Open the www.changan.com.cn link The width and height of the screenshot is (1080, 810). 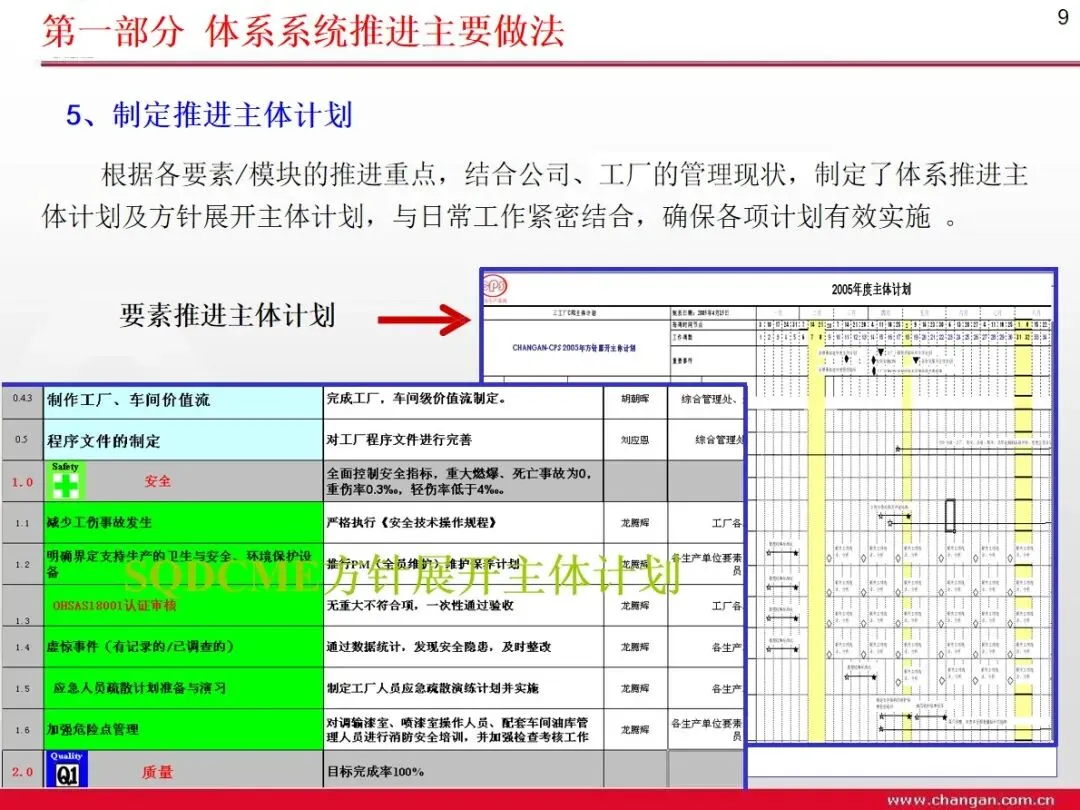tap(970, 800)
